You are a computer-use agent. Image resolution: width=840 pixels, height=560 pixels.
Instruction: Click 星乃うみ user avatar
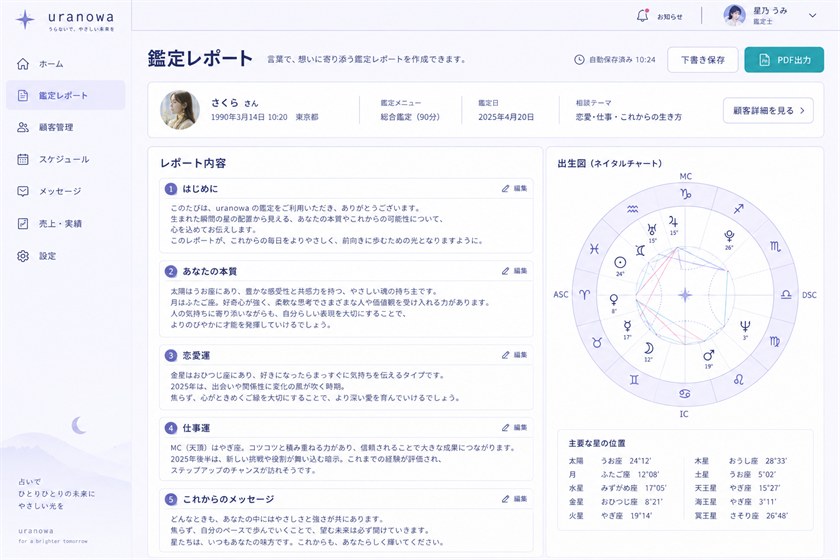[734, 16]
